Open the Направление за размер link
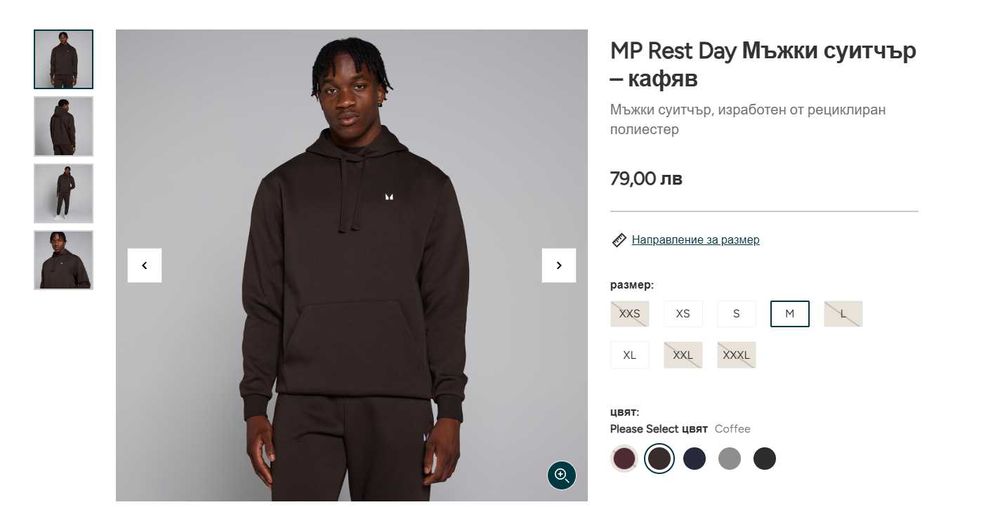The height and width of the screenshot is (507, 1000). tap(695, 240)
